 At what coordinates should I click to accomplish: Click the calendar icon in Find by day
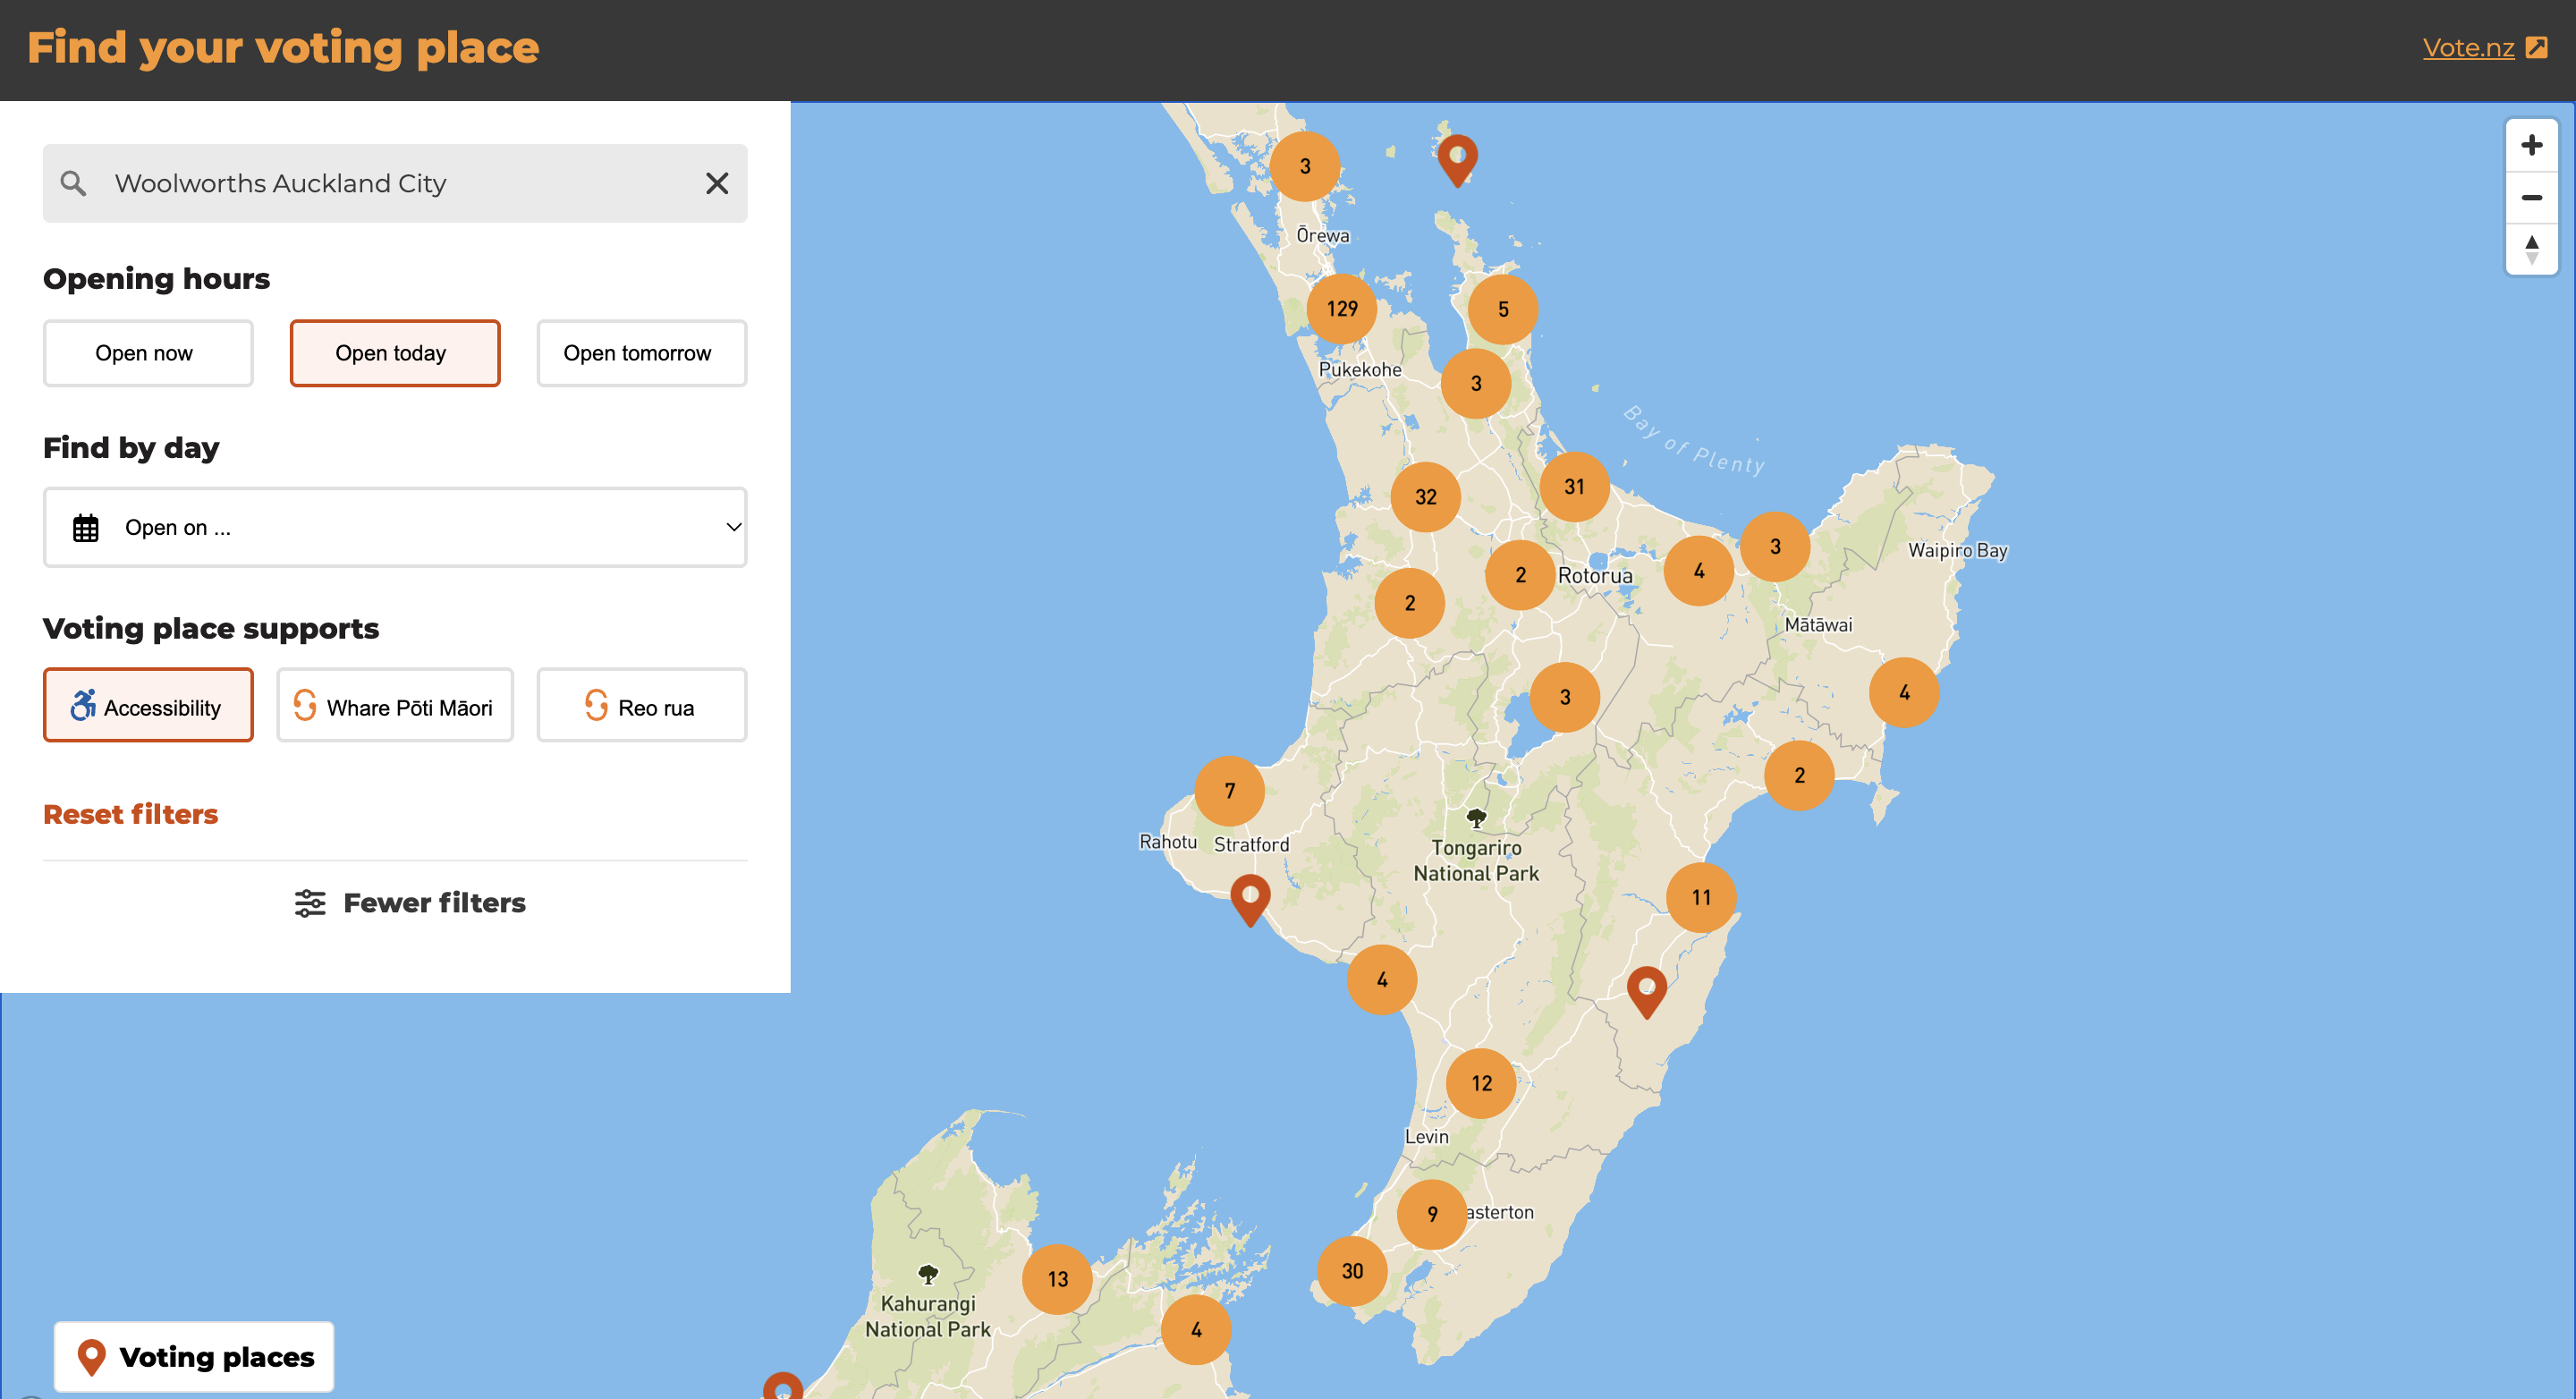[x=86, y=527]
